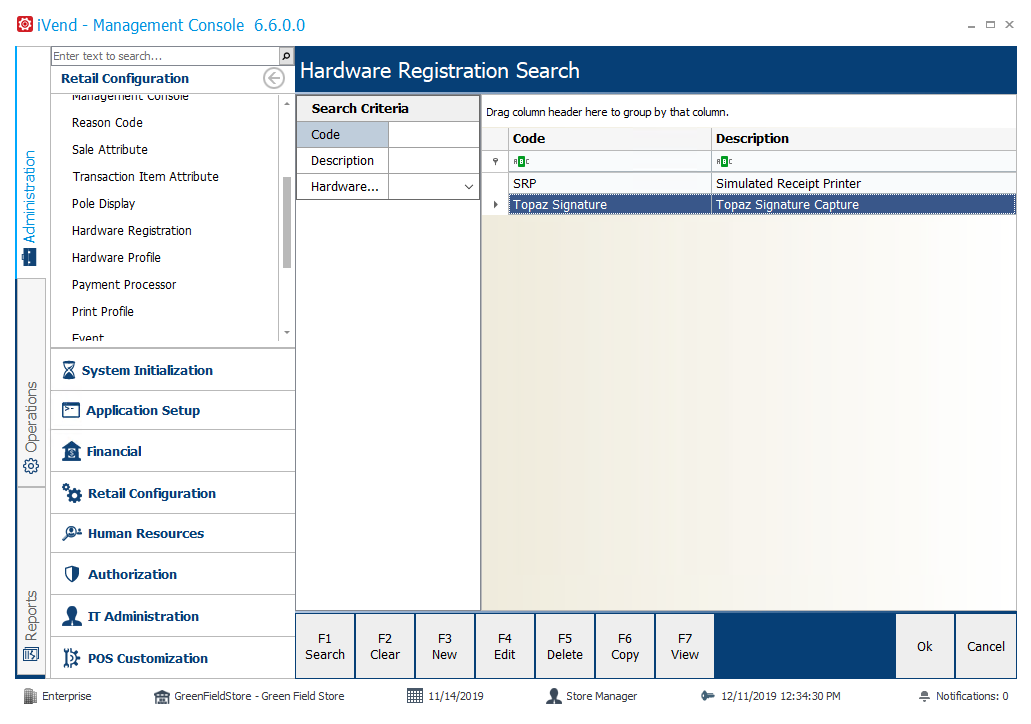Viewport: 1031px width, 724px height.
Task: Click the search magnifier icon in sidebar
Action: click(286, 56)
